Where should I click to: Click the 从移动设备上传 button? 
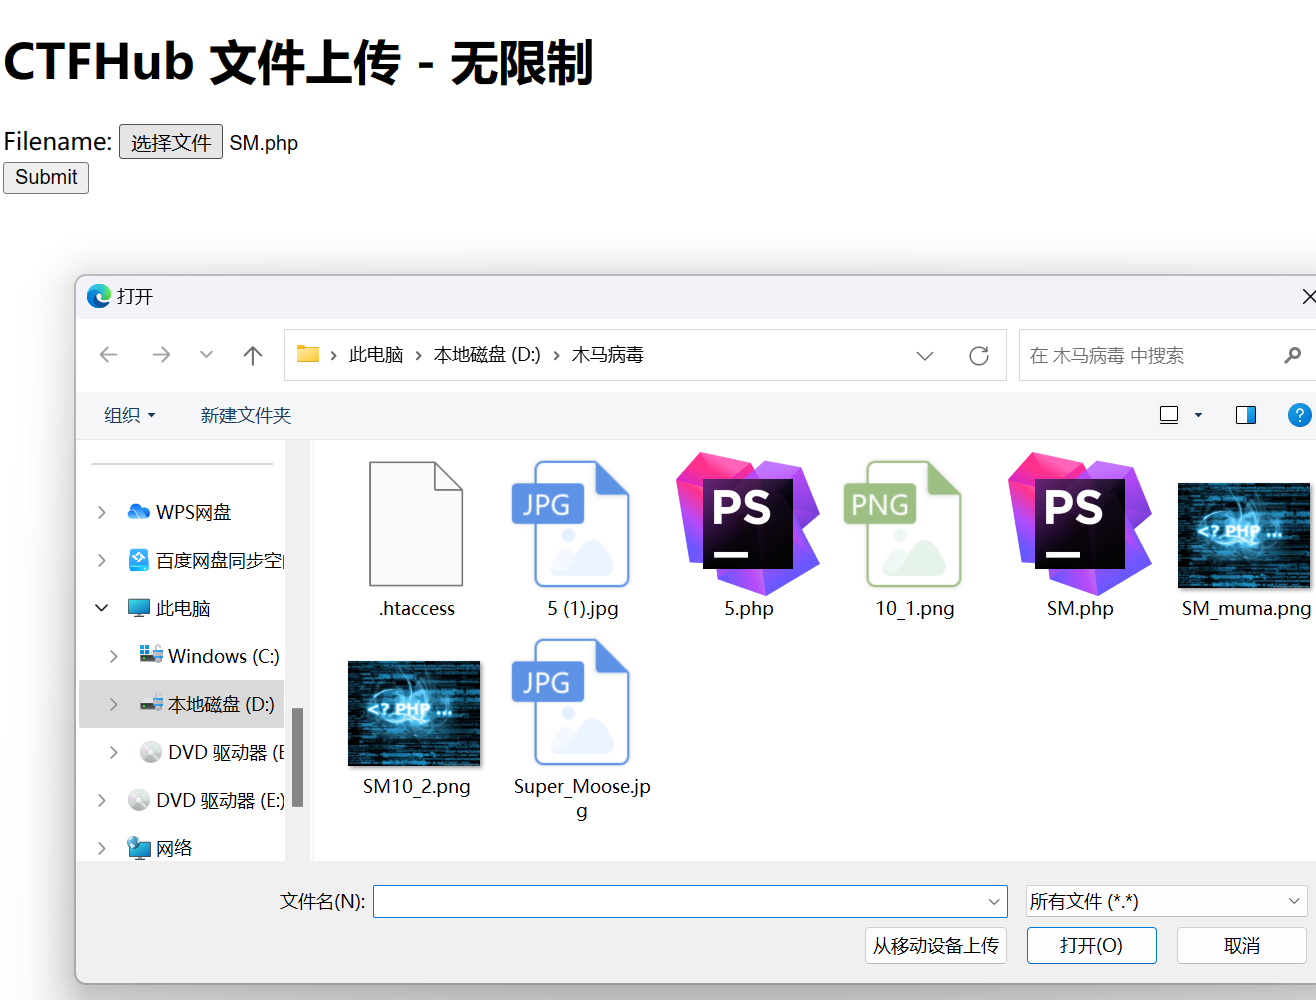[935, 945]
